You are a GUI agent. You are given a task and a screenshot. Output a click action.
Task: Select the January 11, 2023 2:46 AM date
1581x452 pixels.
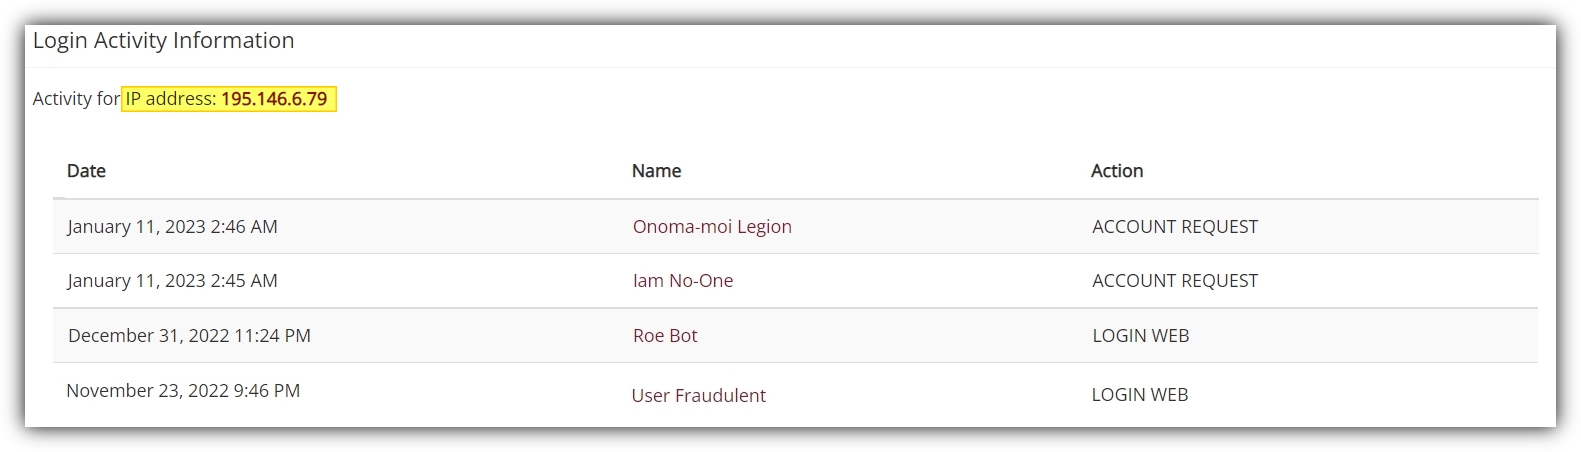coord(172,227)
